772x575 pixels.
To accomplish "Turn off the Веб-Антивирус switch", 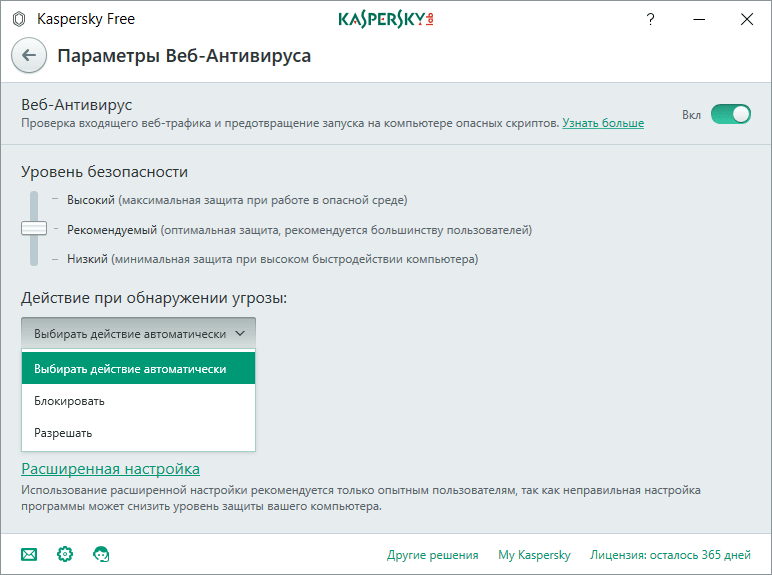I will tap(731, 114).
